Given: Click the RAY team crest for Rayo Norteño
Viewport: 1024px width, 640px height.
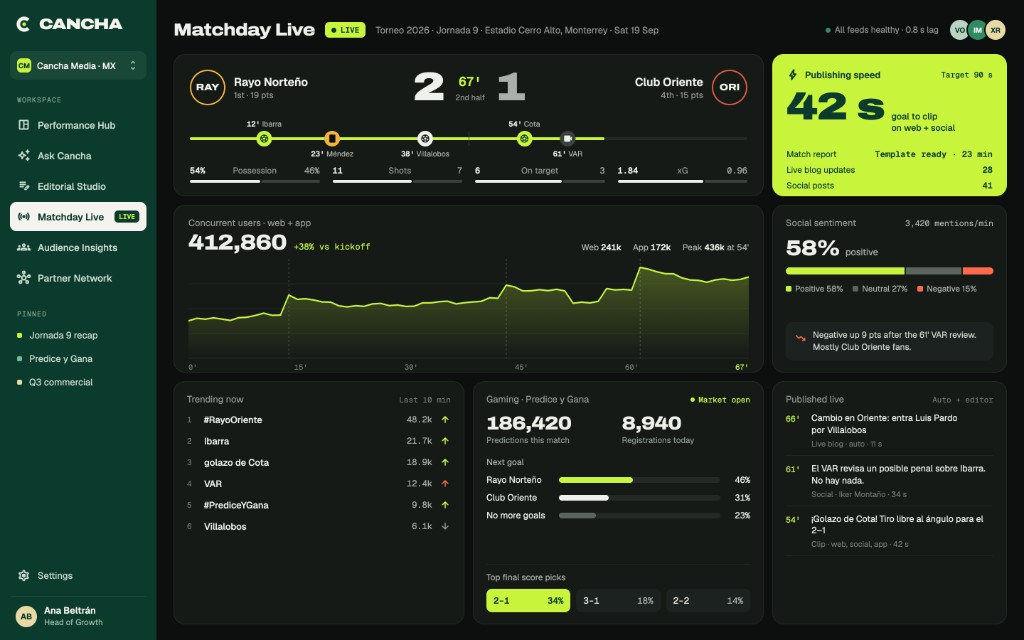Looking at the screenshot, I should coord(208,88).
